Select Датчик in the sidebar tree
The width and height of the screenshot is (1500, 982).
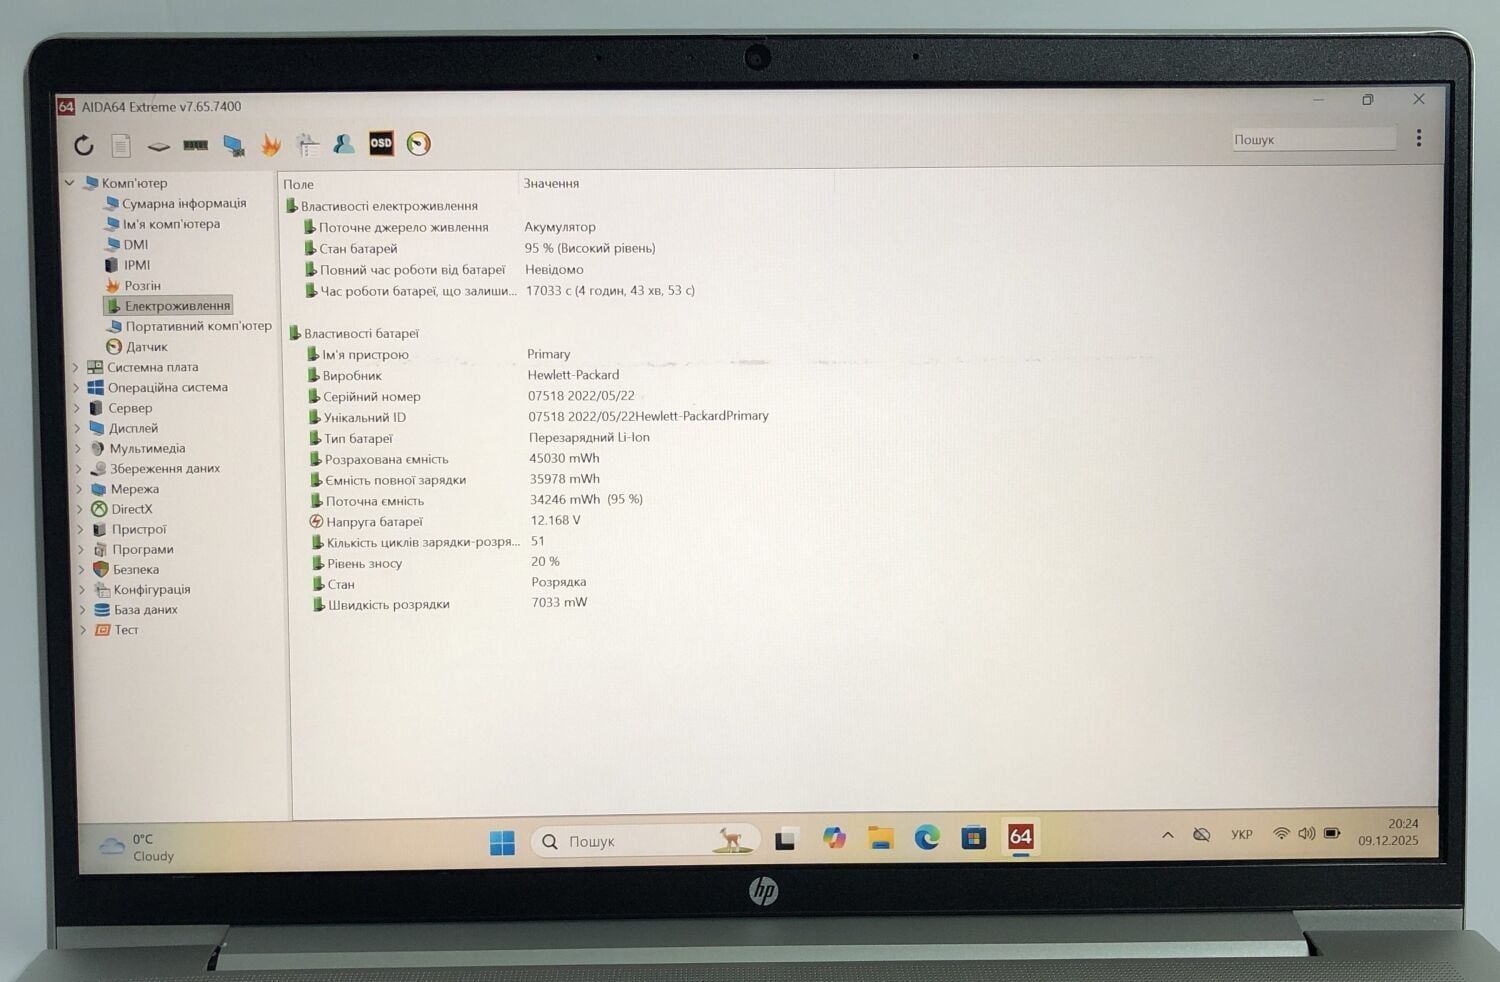pyautogui.click(x=146, y=347)
